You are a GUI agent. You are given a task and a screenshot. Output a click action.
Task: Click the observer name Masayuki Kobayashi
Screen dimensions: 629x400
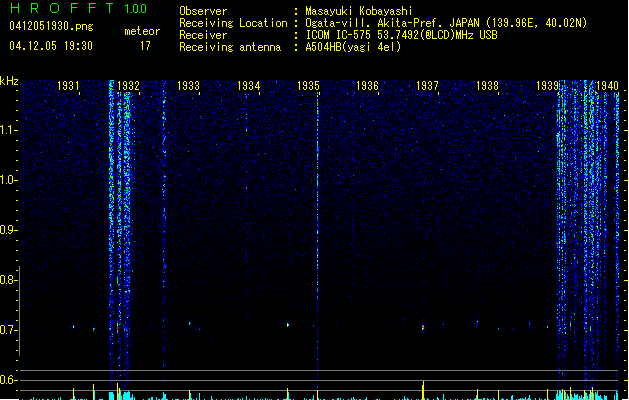[359, 11]
